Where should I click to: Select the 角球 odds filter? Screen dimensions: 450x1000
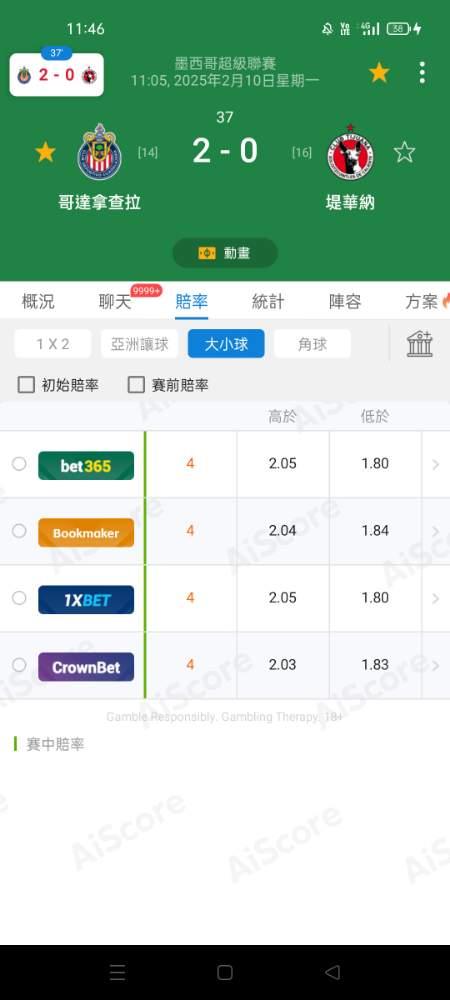click(312, 344)
